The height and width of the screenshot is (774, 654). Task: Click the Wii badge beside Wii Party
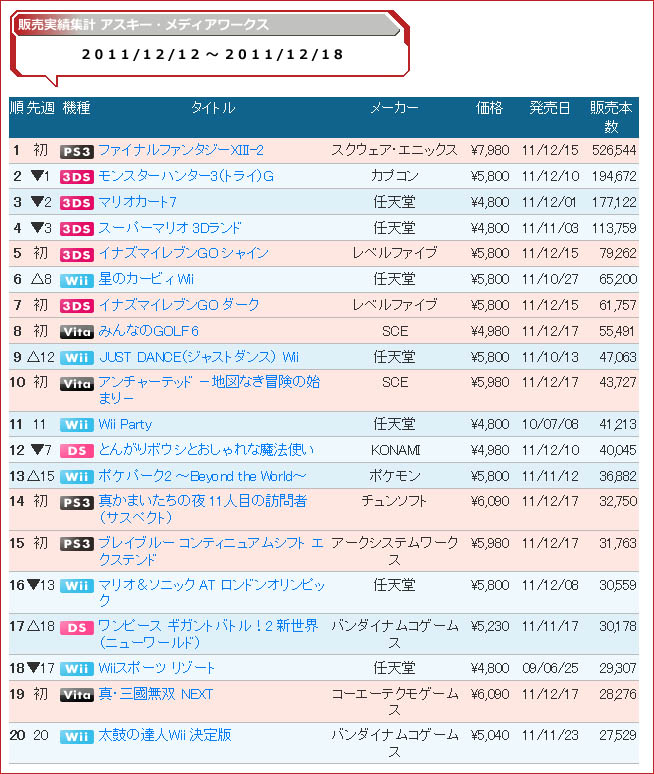[77, 425]
